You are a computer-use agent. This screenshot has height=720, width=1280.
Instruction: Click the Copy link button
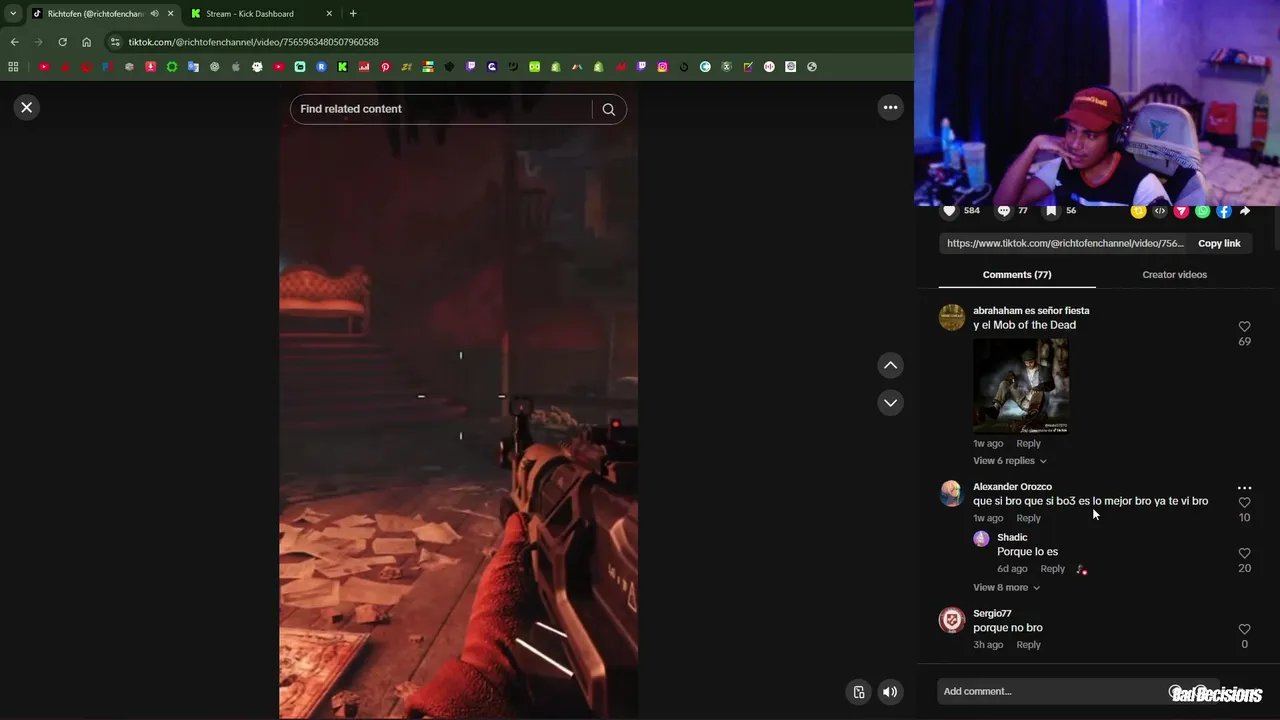pyautogui.click(x=1219, y=243)
